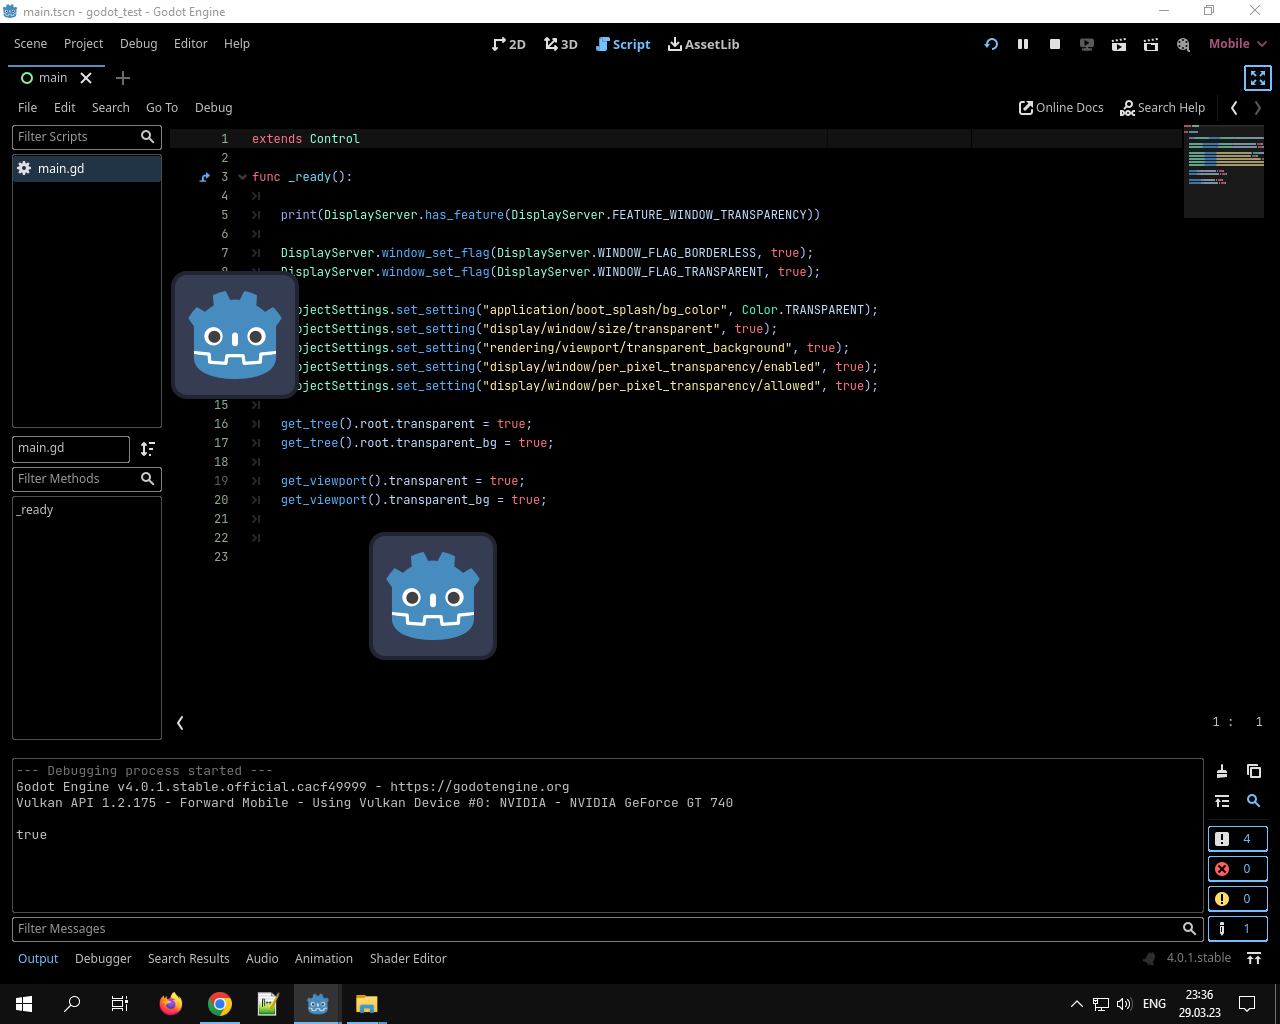Clear the output log with the broom icon

[1221, 771]
